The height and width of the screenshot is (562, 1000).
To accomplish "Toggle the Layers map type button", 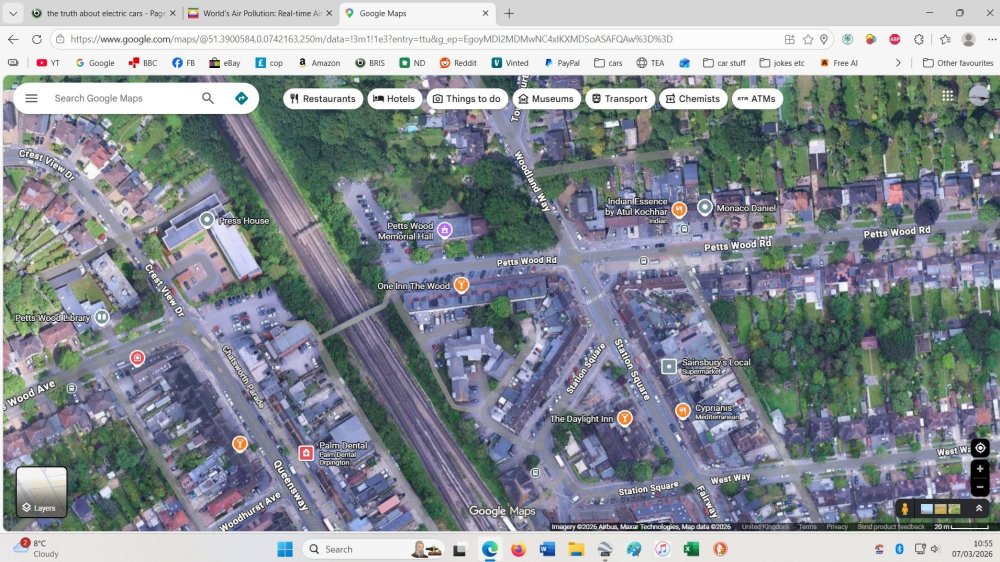I will click(x=41, y=492).
